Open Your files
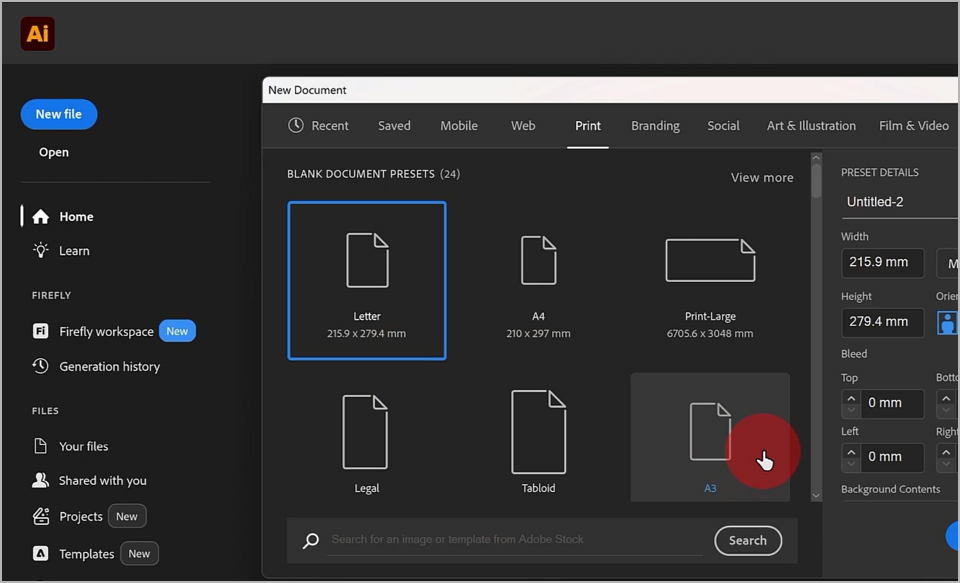The image size is (960, 583). (x=83, y=446)
